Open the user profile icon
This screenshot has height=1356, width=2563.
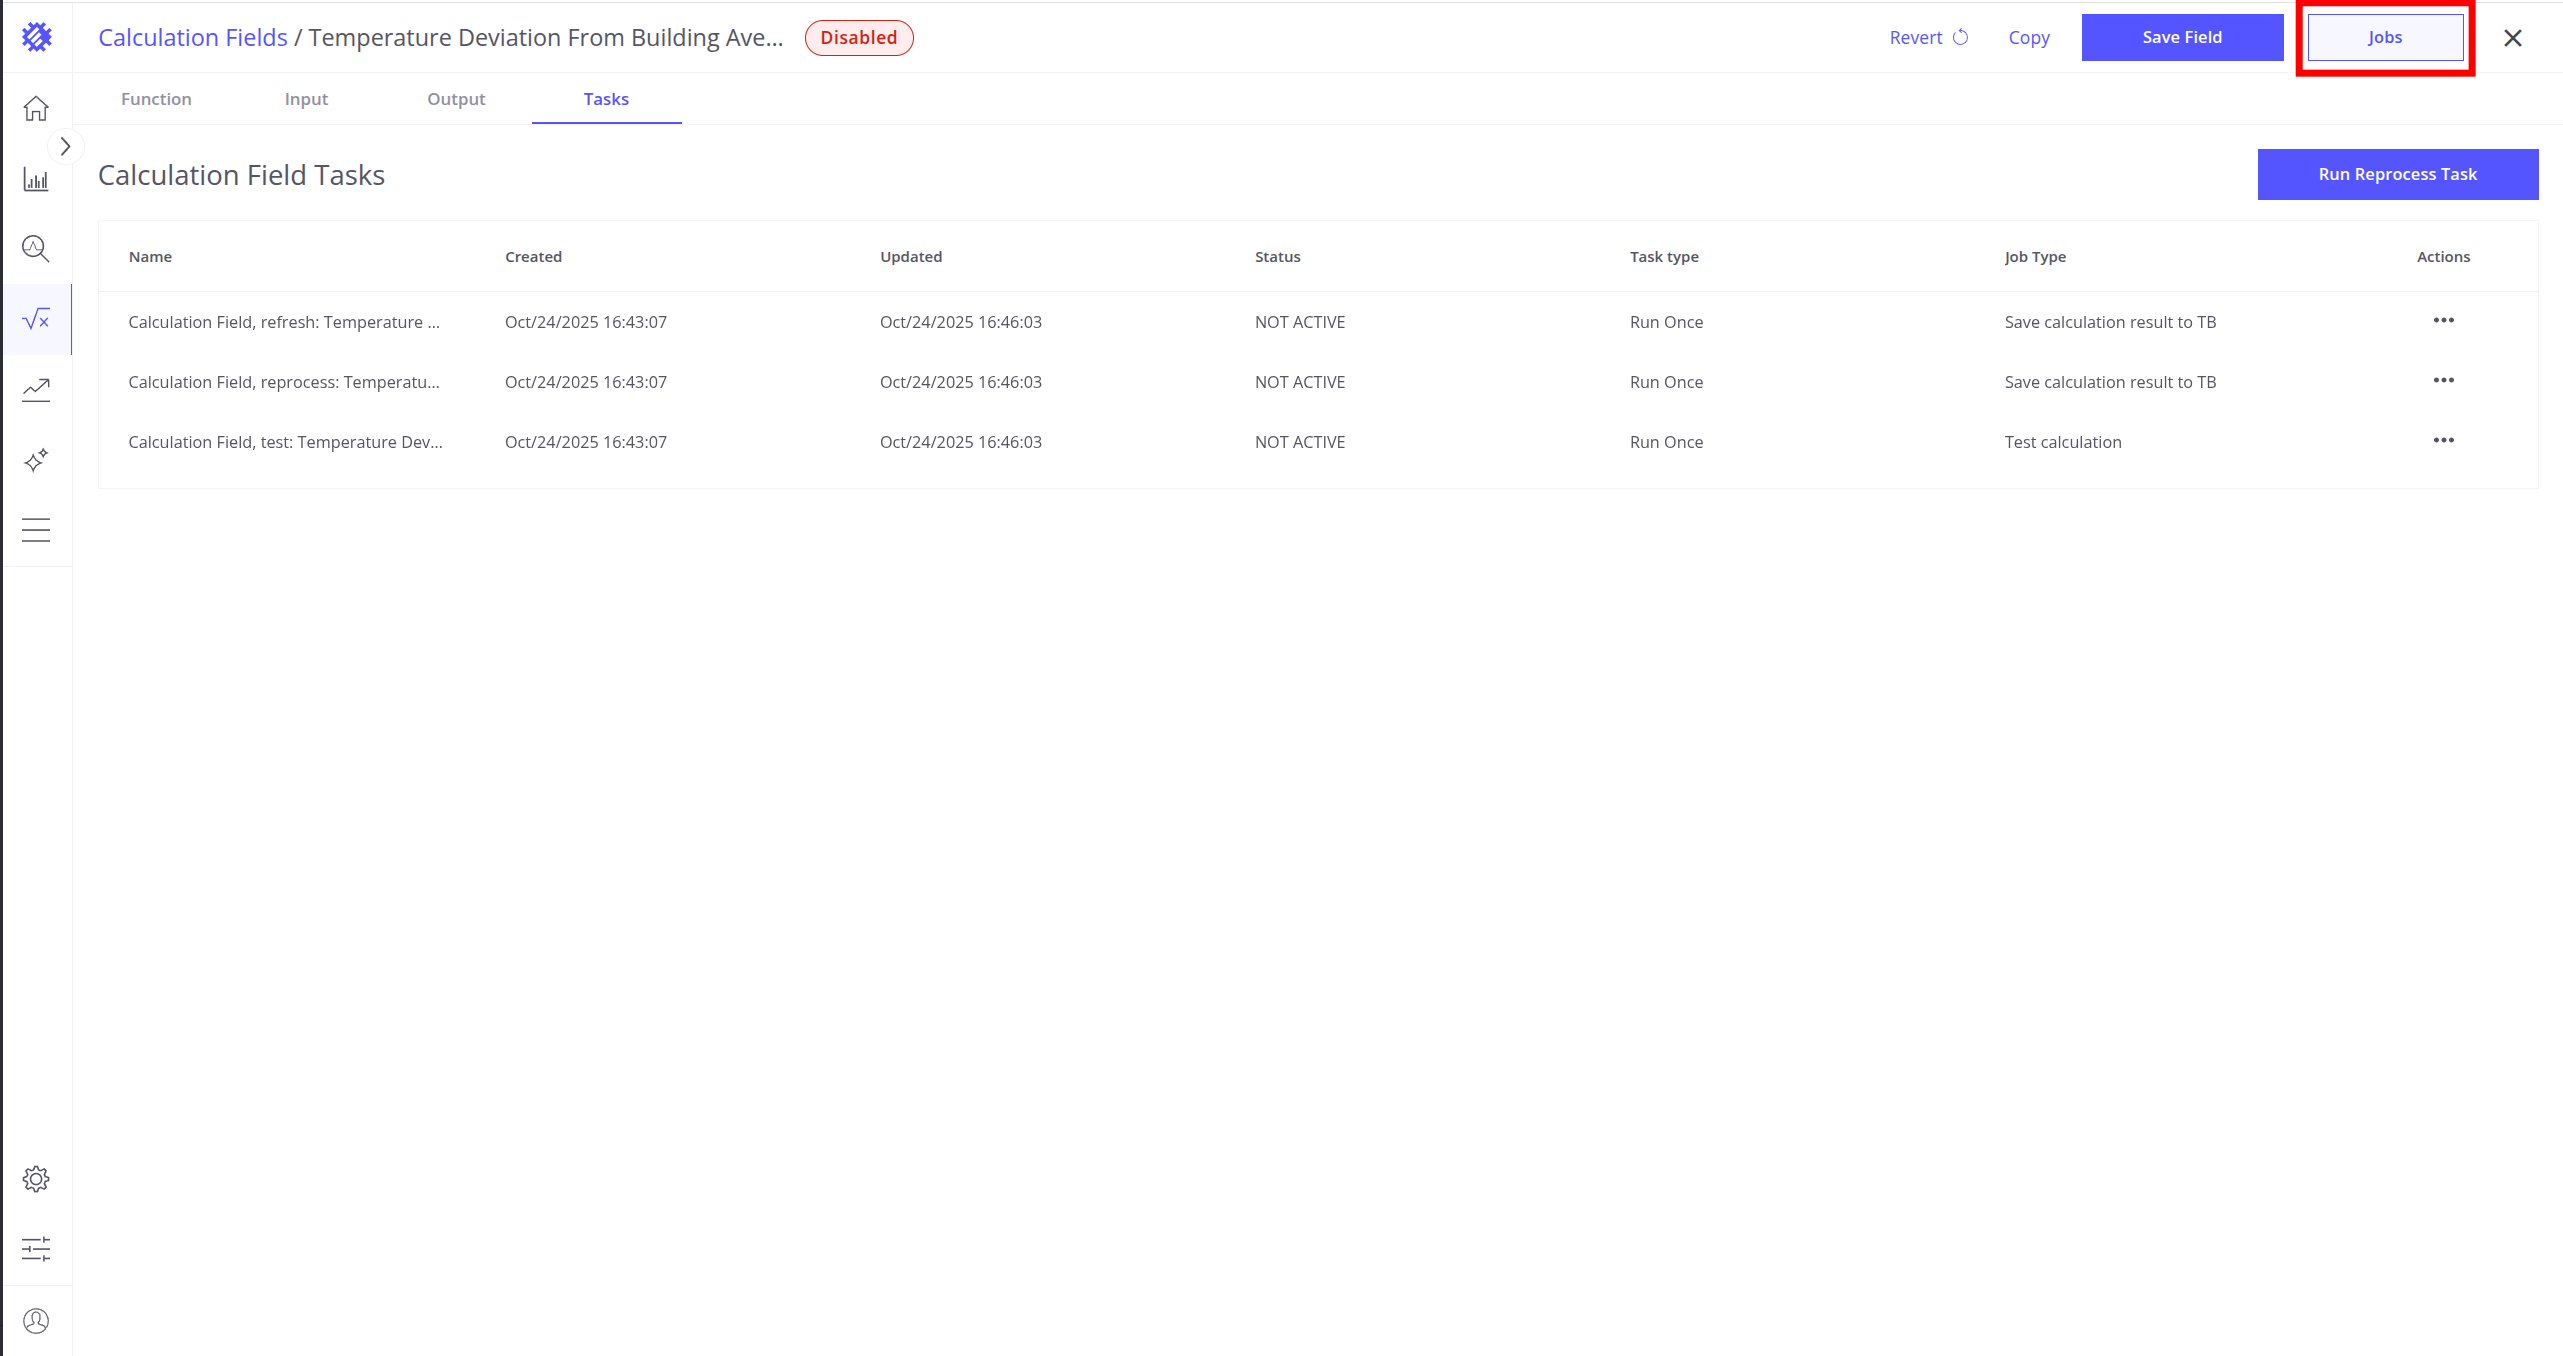click(x=36, y=1321)
